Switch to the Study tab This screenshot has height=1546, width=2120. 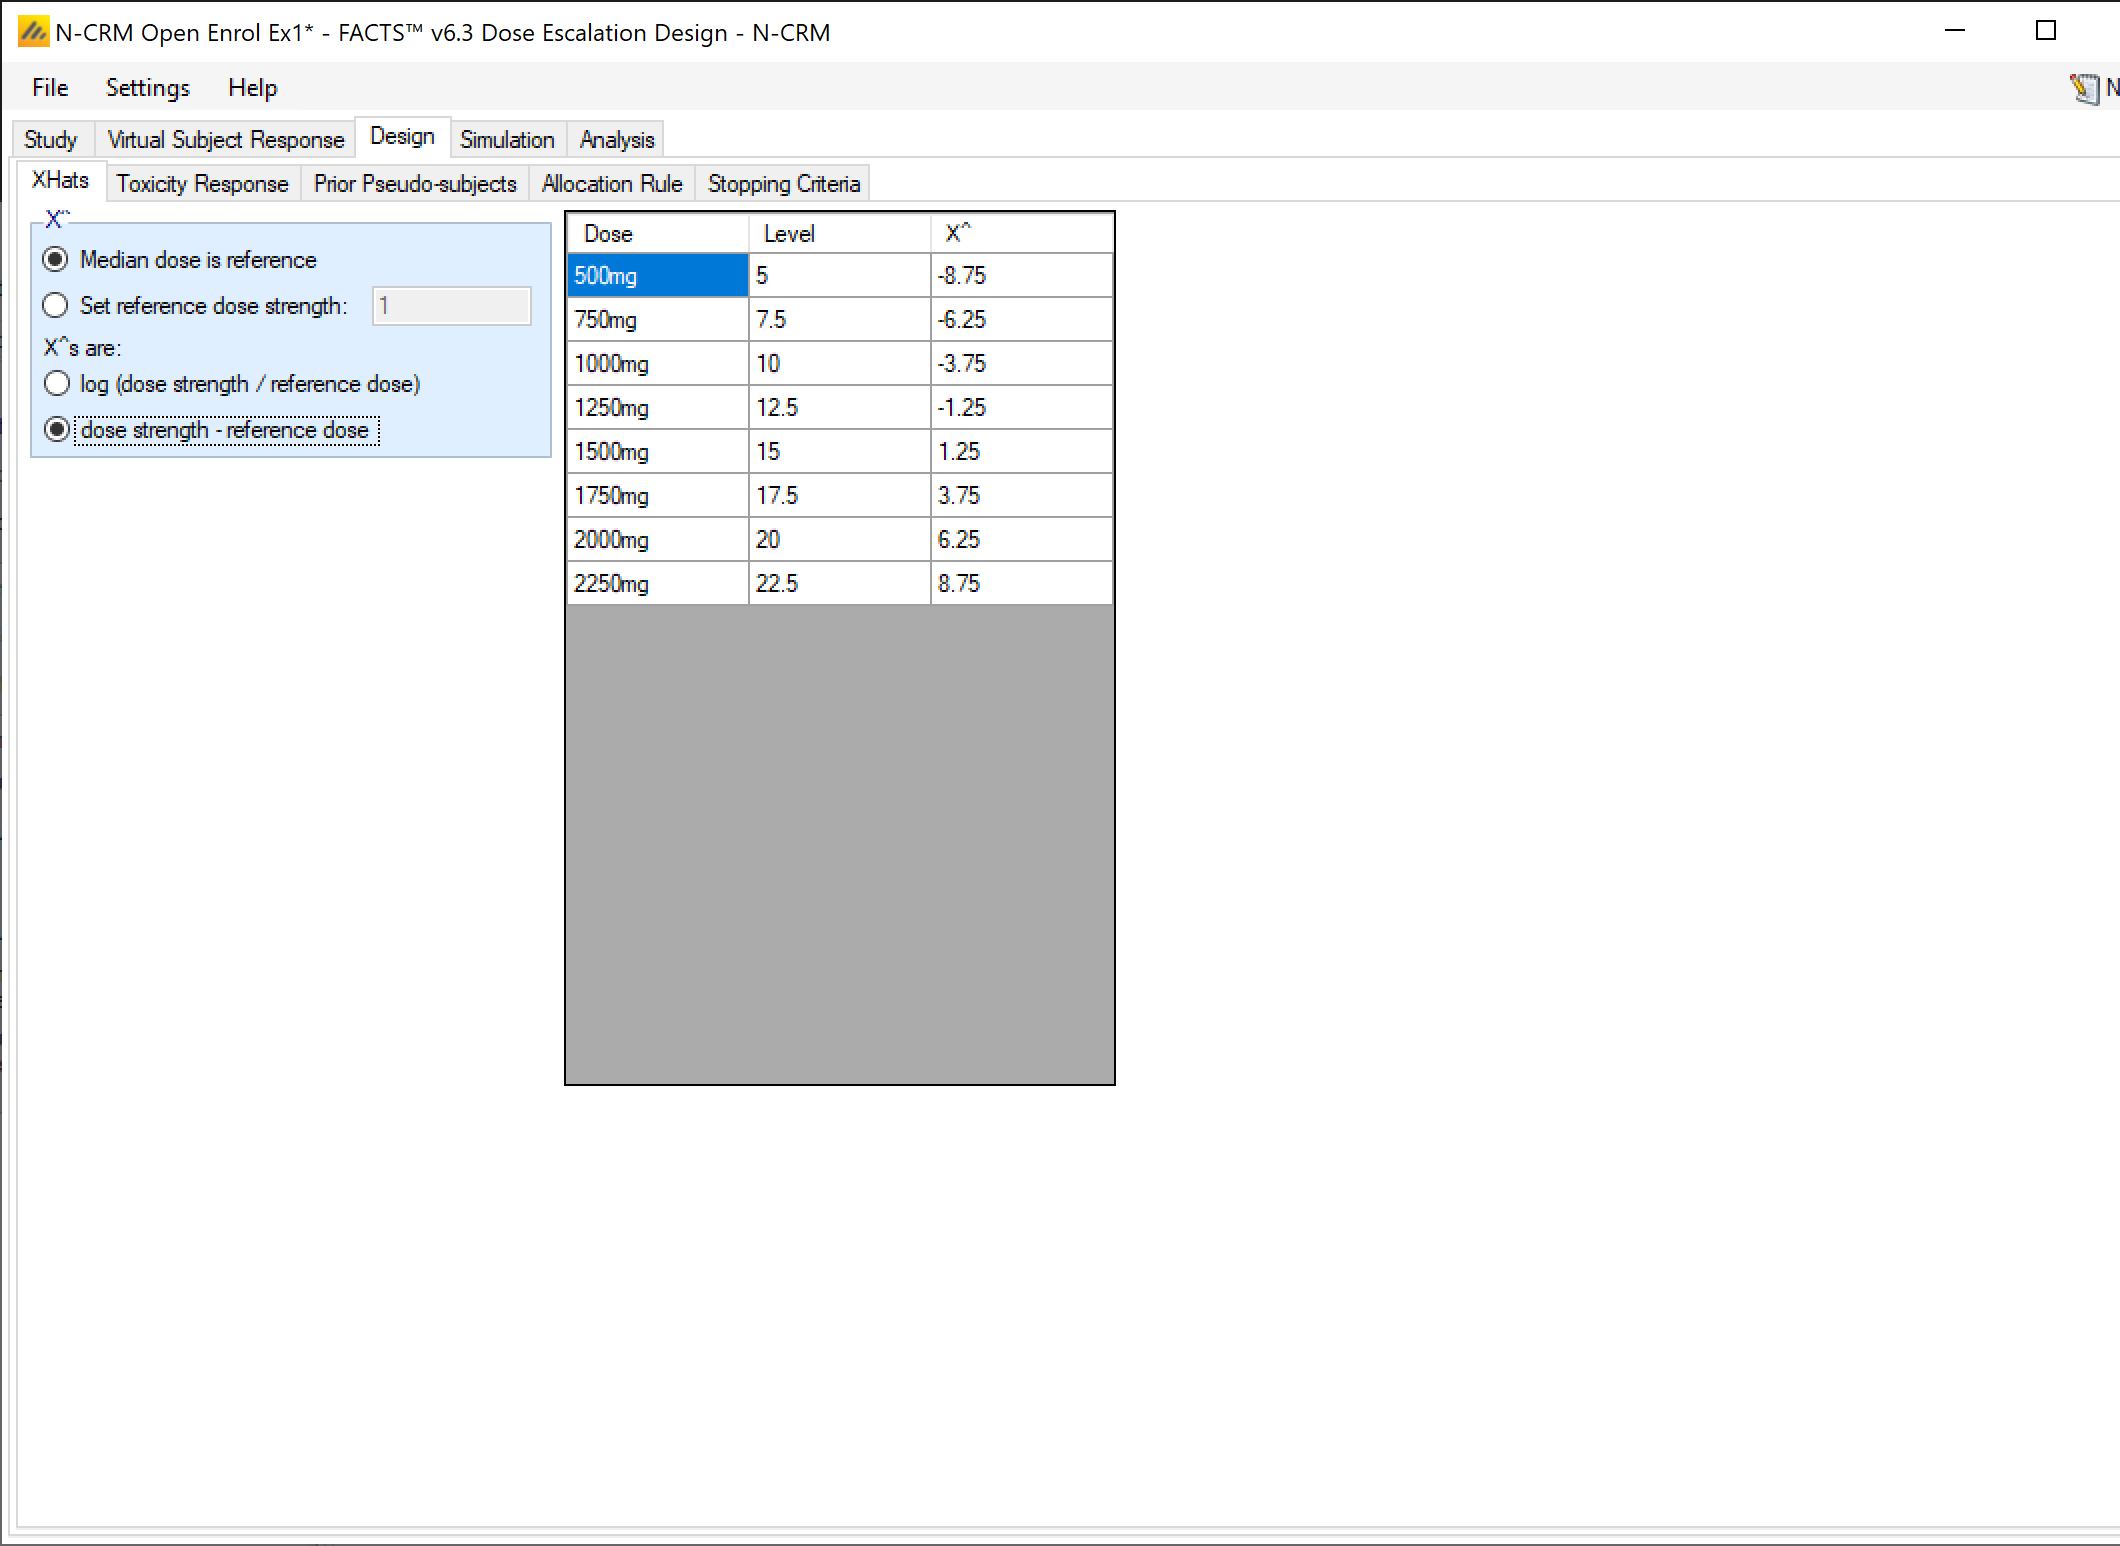(x=50, y=140)
